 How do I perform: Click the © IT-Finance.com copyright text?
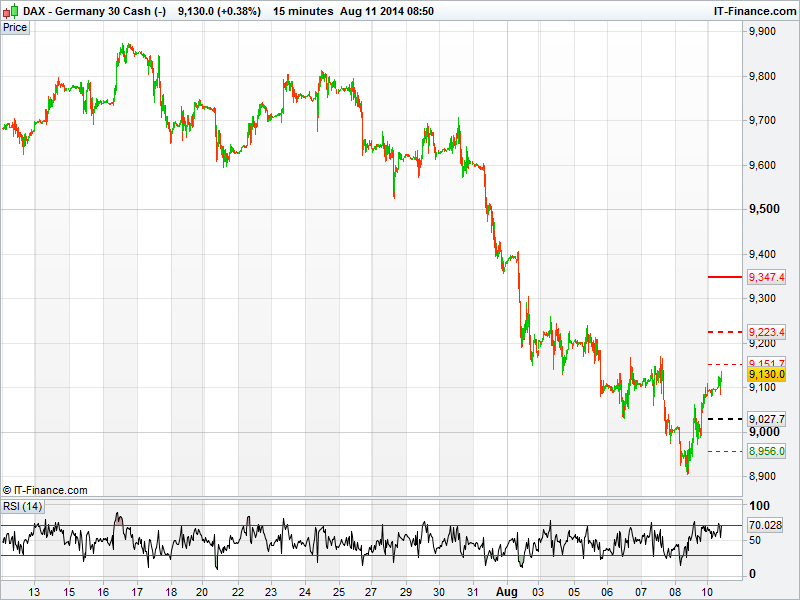tap(45, 490)
